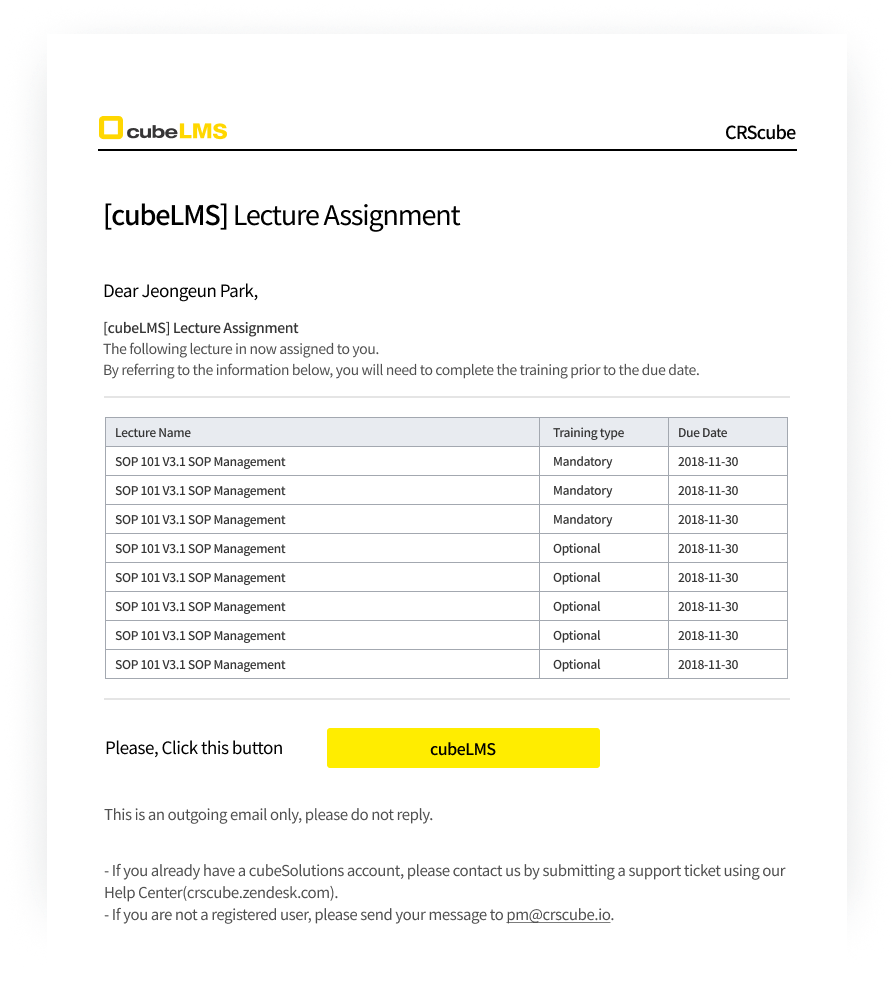Select the Due Date column header

[702, 433]
